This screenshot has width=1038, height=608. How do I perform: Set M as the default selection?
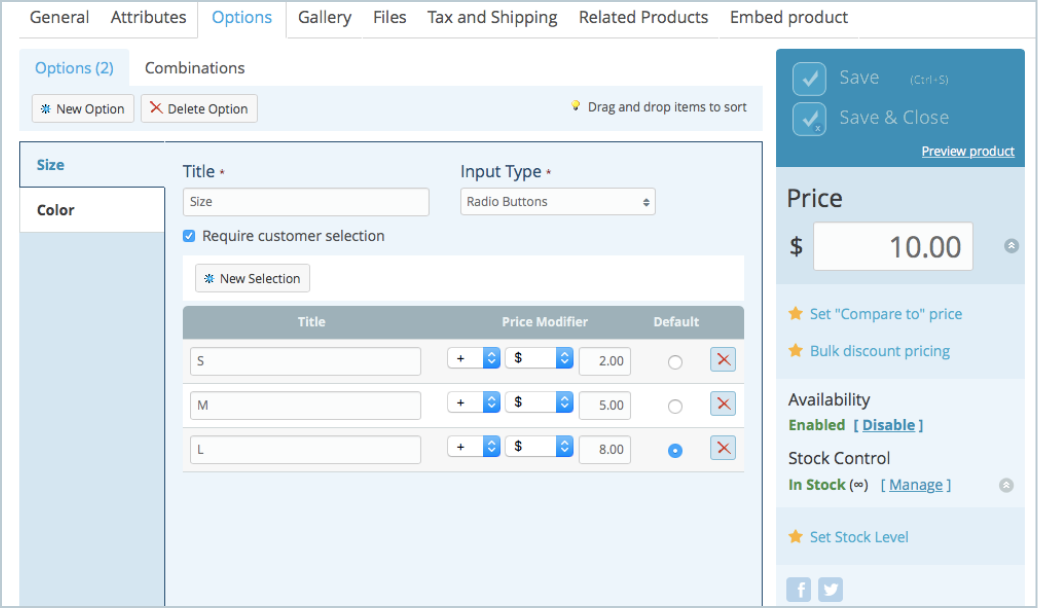point(675,407)
